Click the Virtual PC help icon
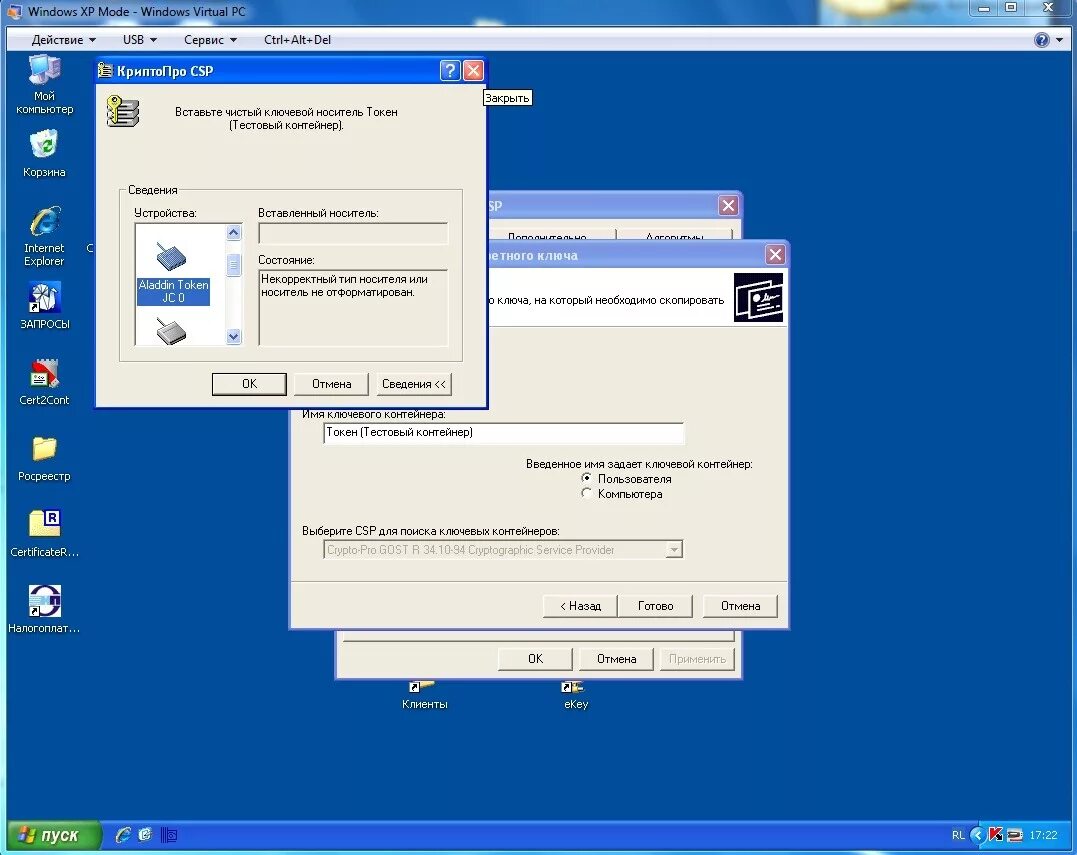The width and height of the screenshot is (1077, 855). (1041, 40)
